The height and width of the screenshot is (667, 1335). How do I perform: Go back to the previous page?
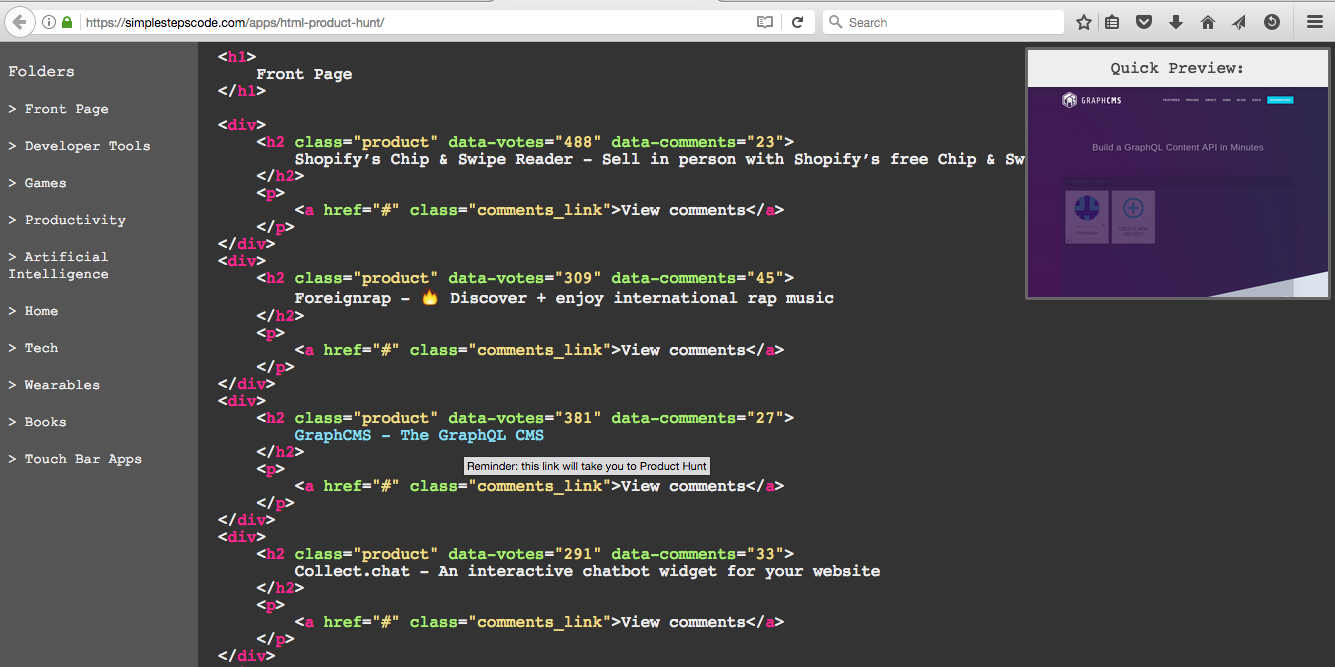point(18,21)
